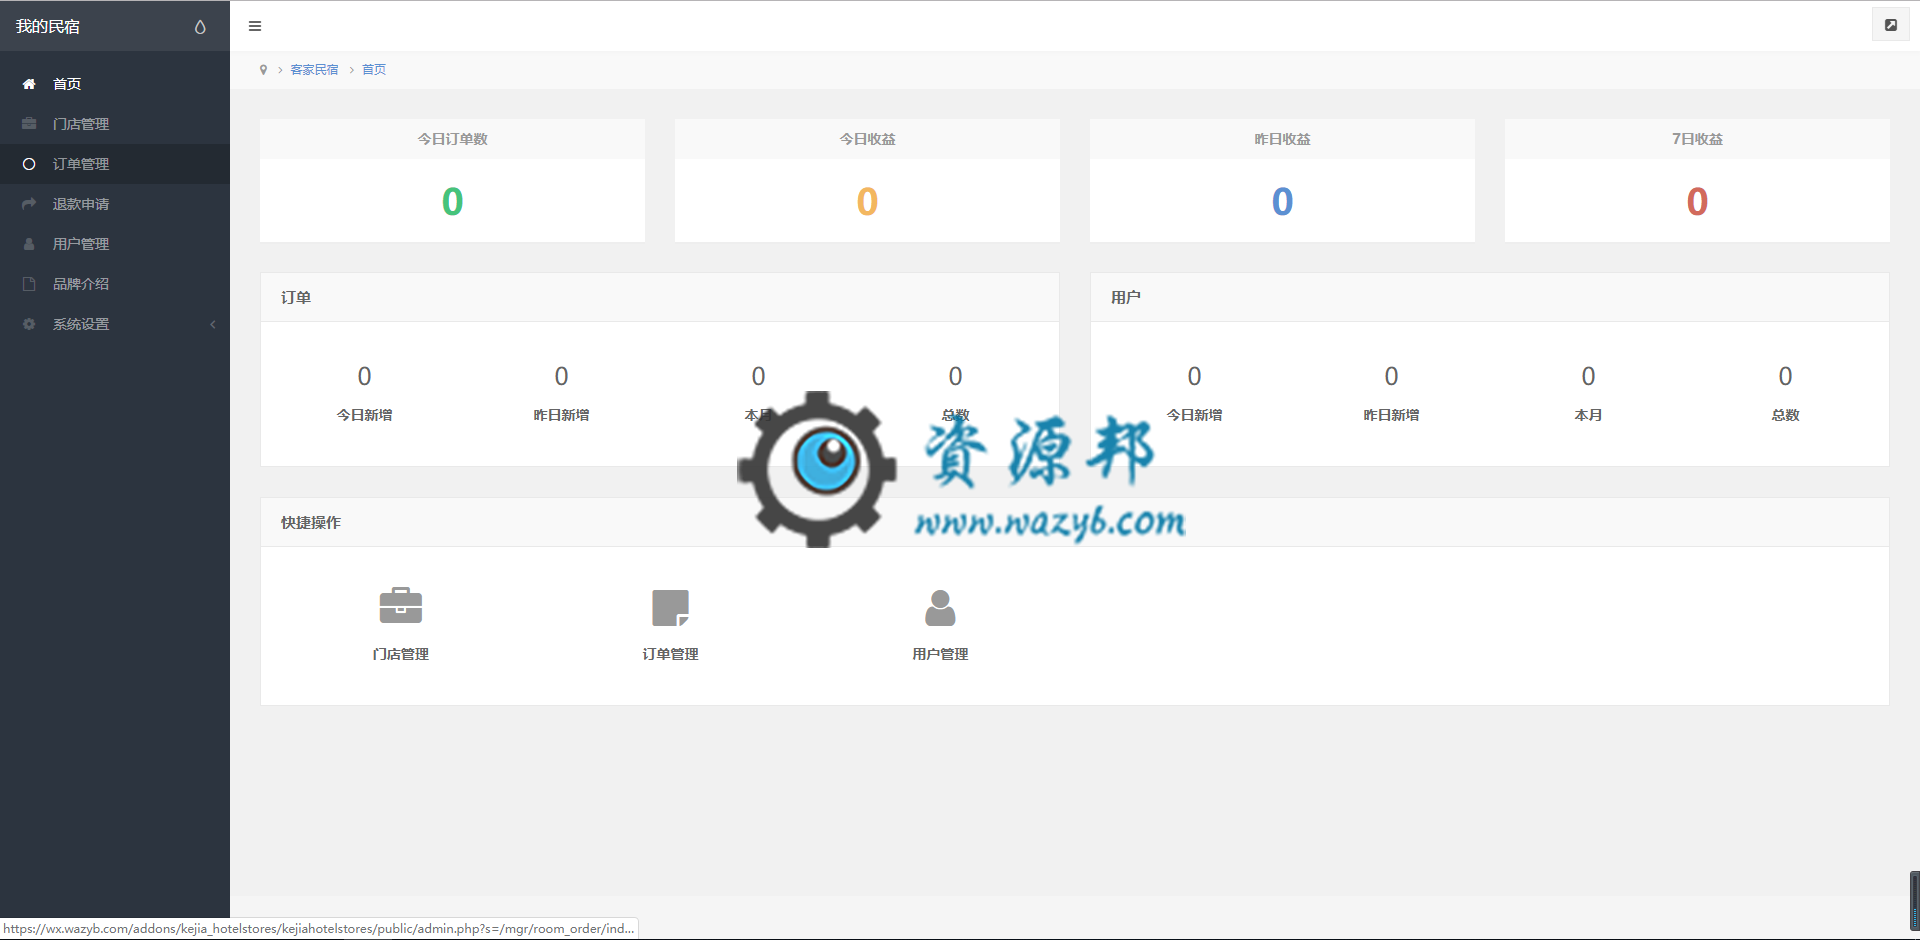Click the user icon next to 用户管理 in the sidebar
Image resolution: width=1920 pixels, height=940 pixels.
(x=29, y=244)
